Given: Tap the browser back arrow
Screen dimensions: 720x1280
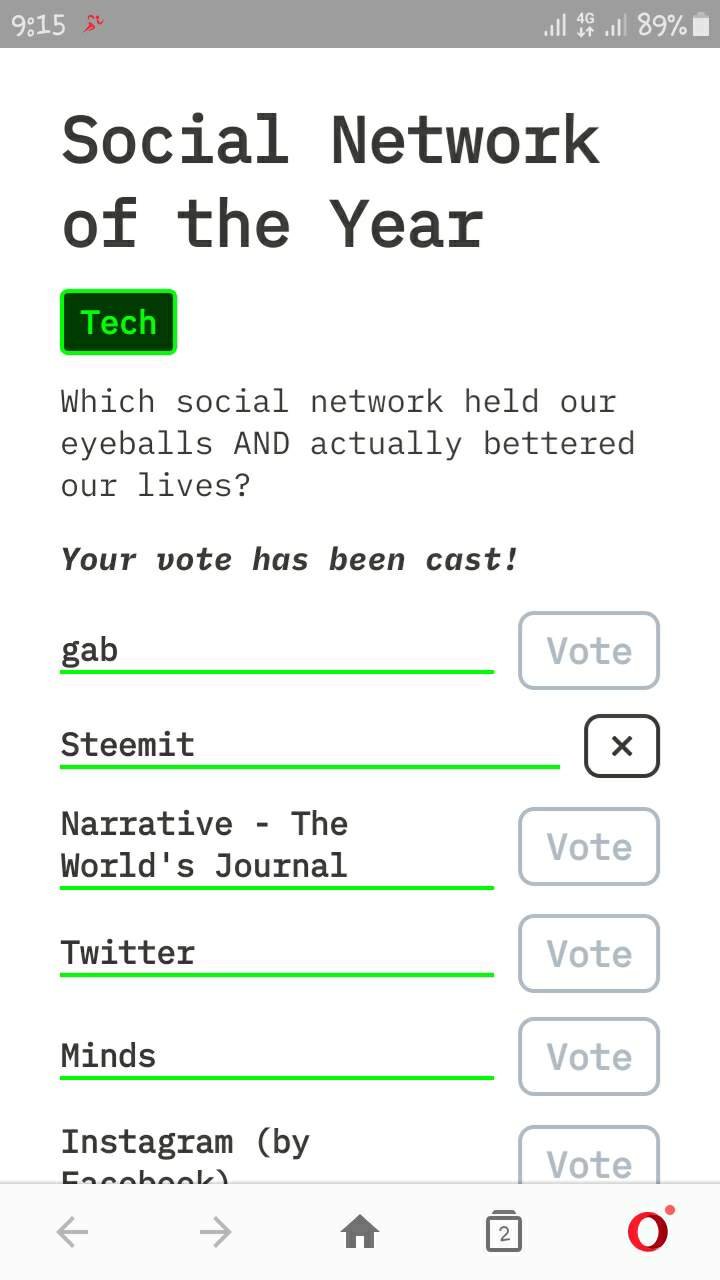Looking at the screenshot, I should click(72, 1233).
